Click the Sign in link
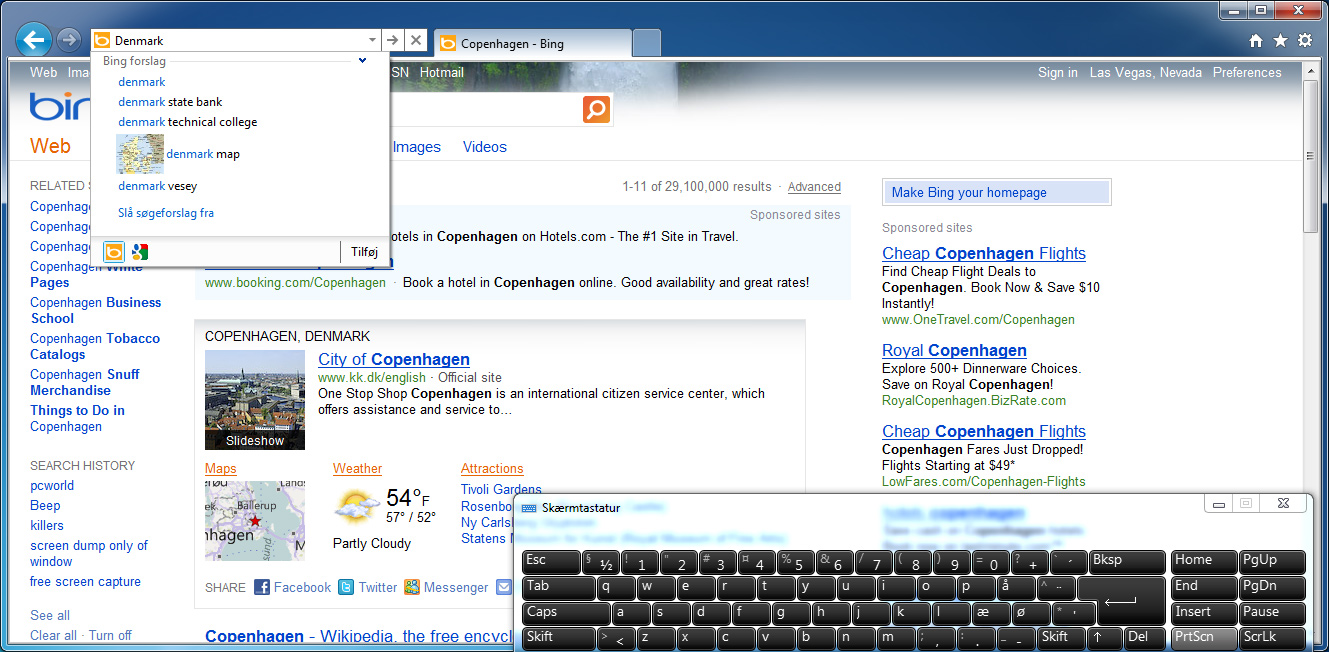Screen dimensions: 1329x652 point(1058,72)
